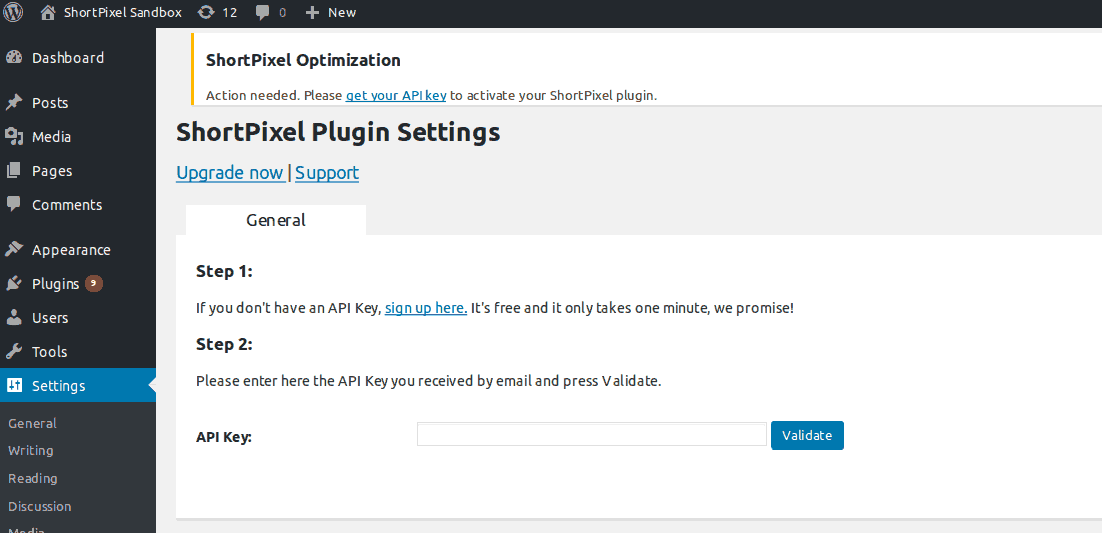Click the plus New icon
Screen dimensions: 1102x533
click(x=313, y=13)
